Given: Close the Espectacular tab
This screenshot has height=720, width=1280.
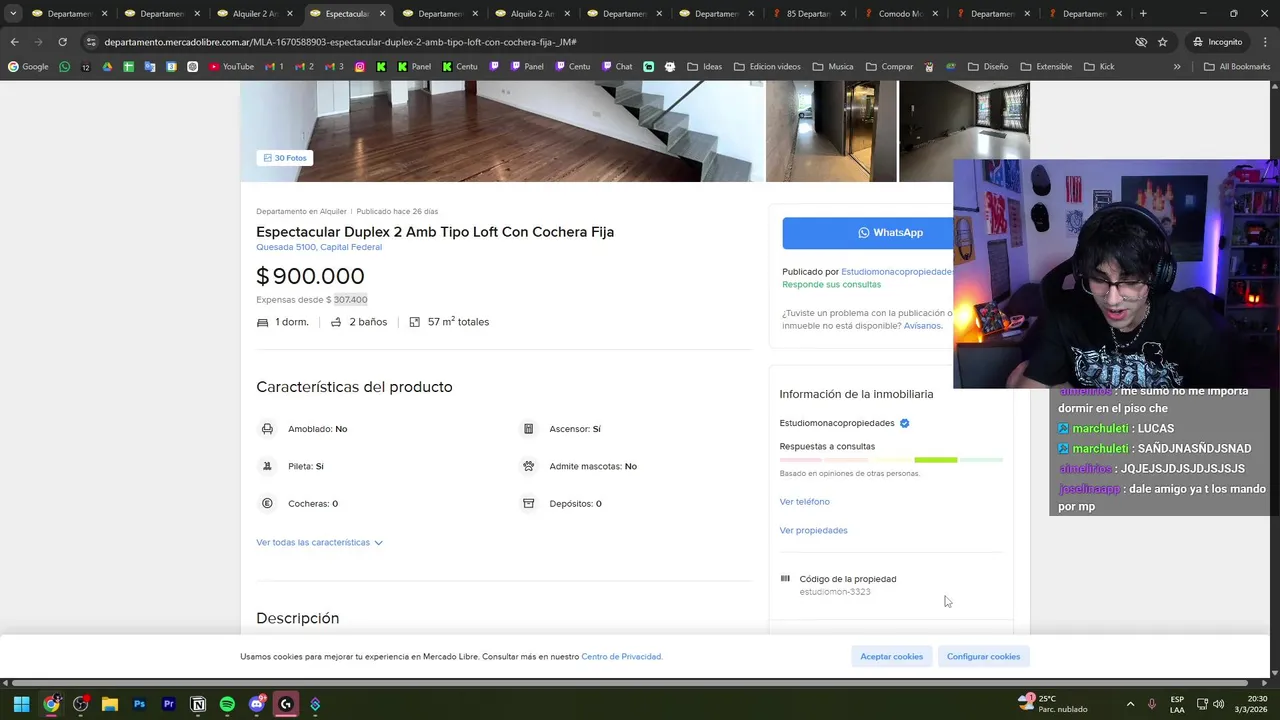Looking at the screenshot, I should point(382,14).
